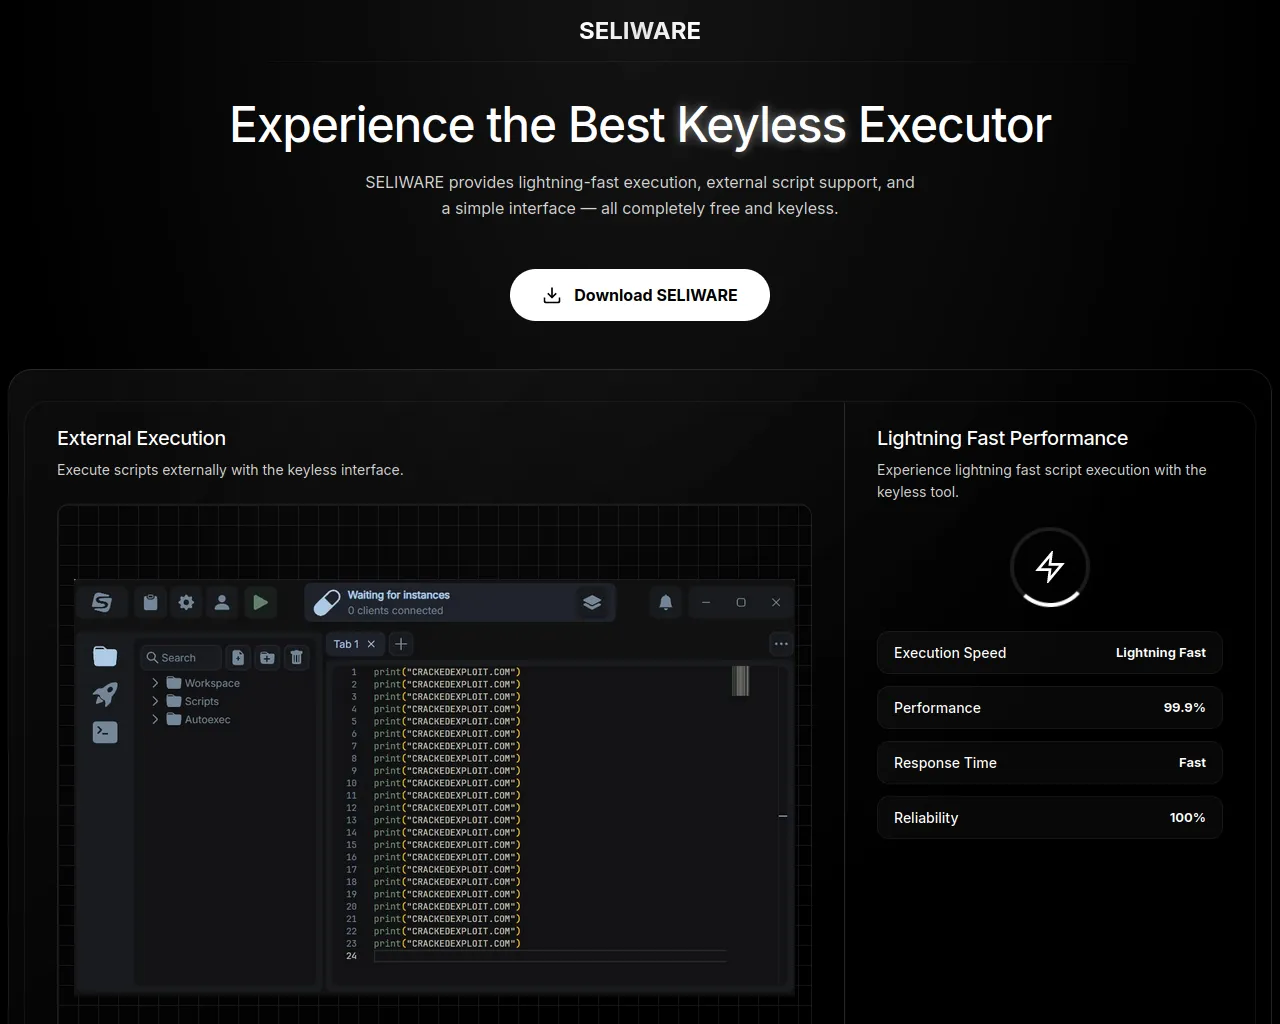Click the layers stack icon beside the instance status
Image resolution: width=1280 pixels, height=1024 pixels.
[x=592, y=602]
